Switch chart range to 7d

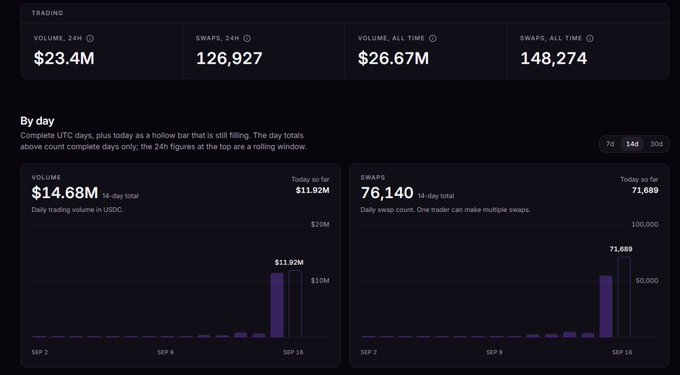610,144
